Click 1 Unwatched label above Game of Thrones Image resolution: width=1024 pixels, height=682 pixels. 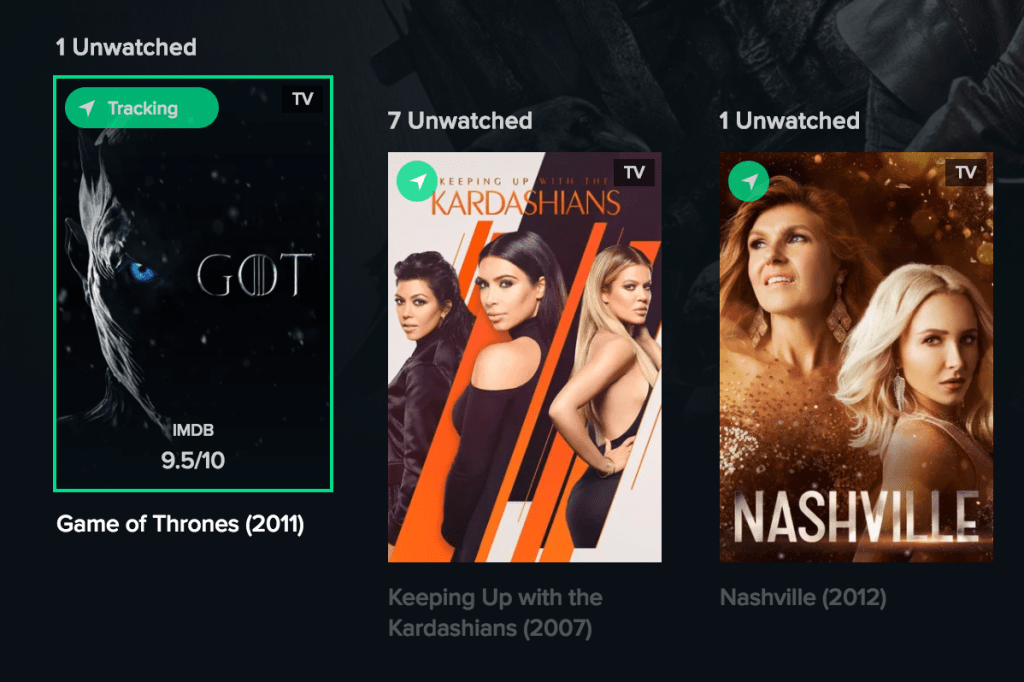tap(126, 47)
